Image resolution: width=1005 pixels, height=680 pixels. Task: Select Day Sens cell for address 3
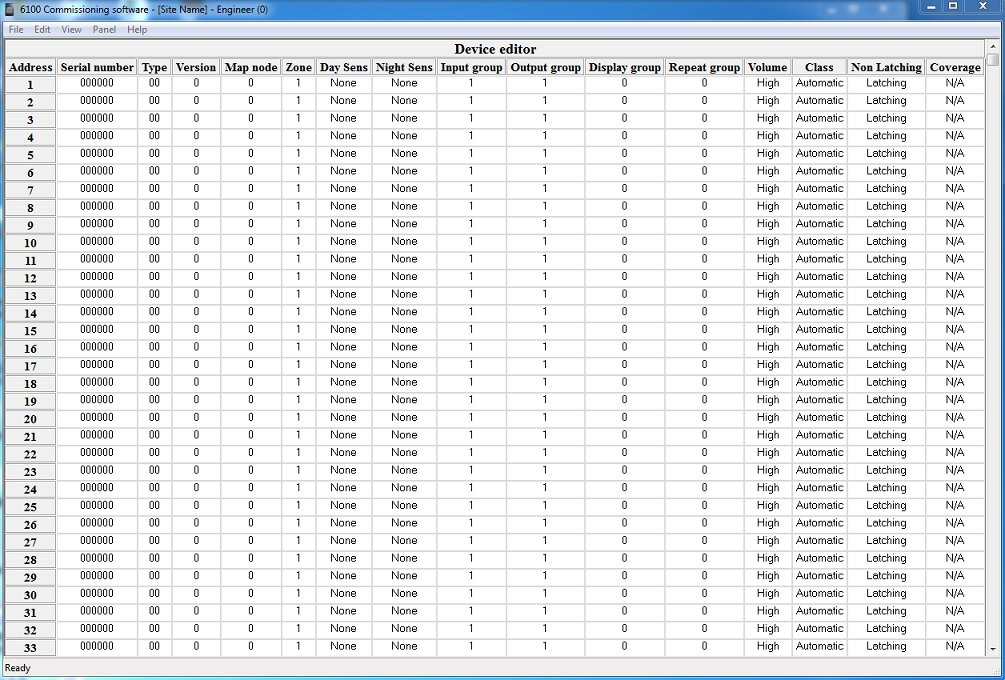[344, 118]
